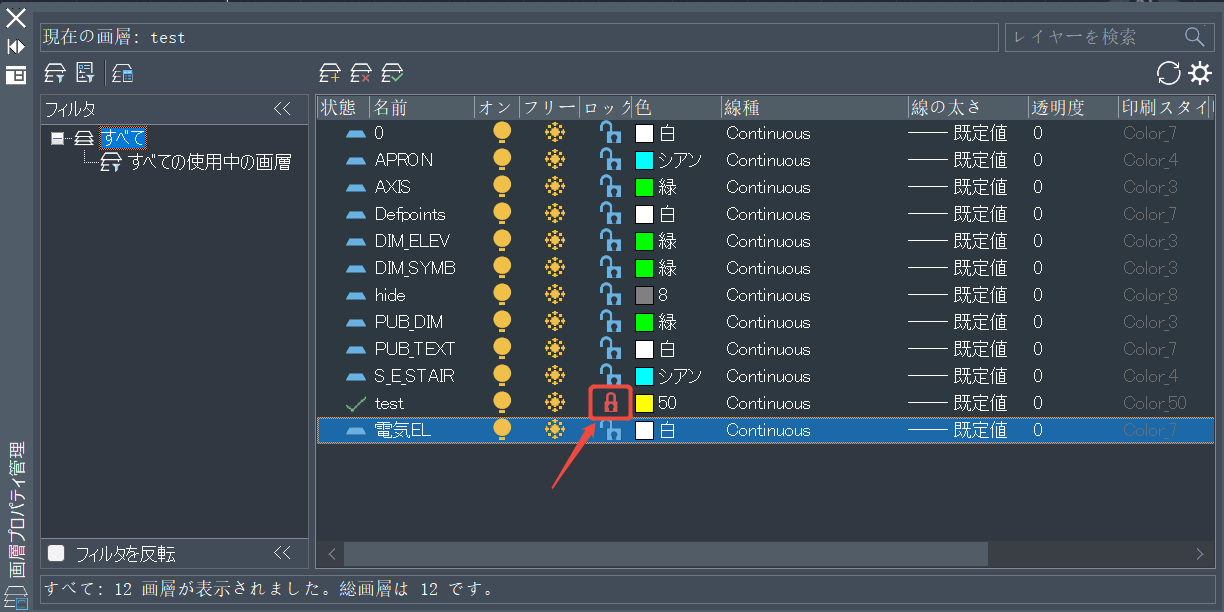Click the New Group Filter icon

point(86,73)
